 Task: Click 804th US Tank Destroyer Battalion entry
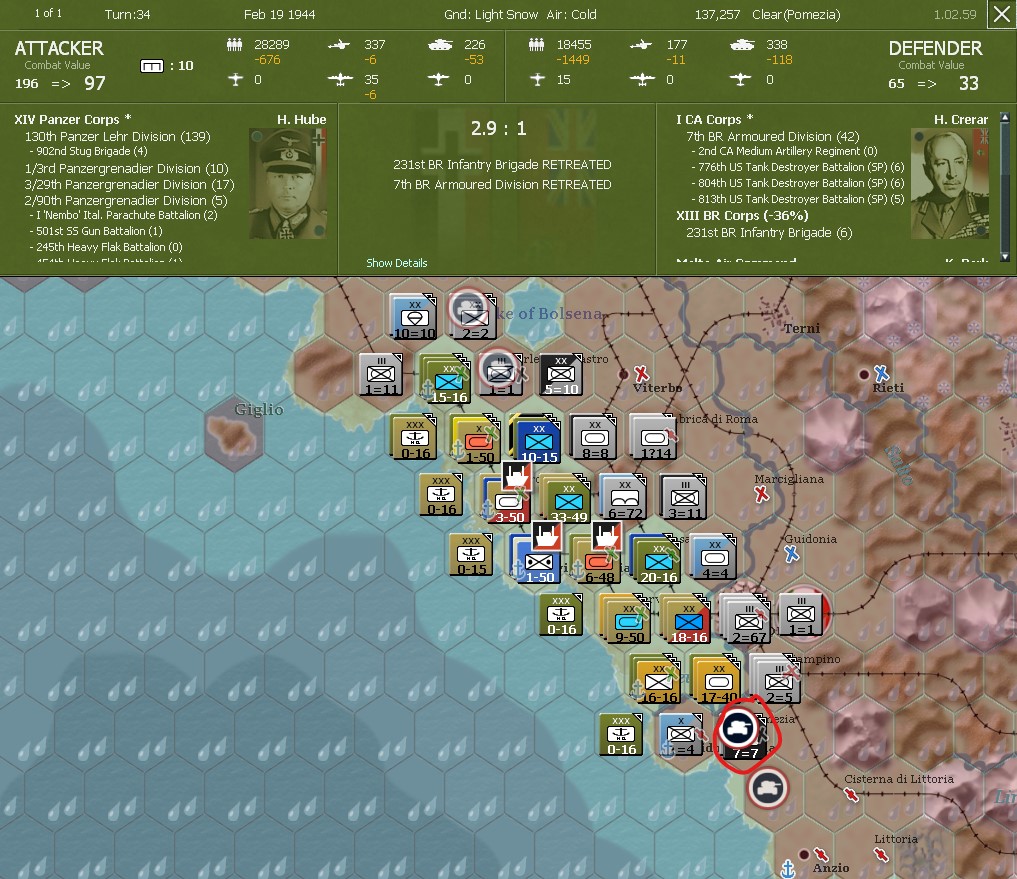pyautogui.click(x=798, y=183)
